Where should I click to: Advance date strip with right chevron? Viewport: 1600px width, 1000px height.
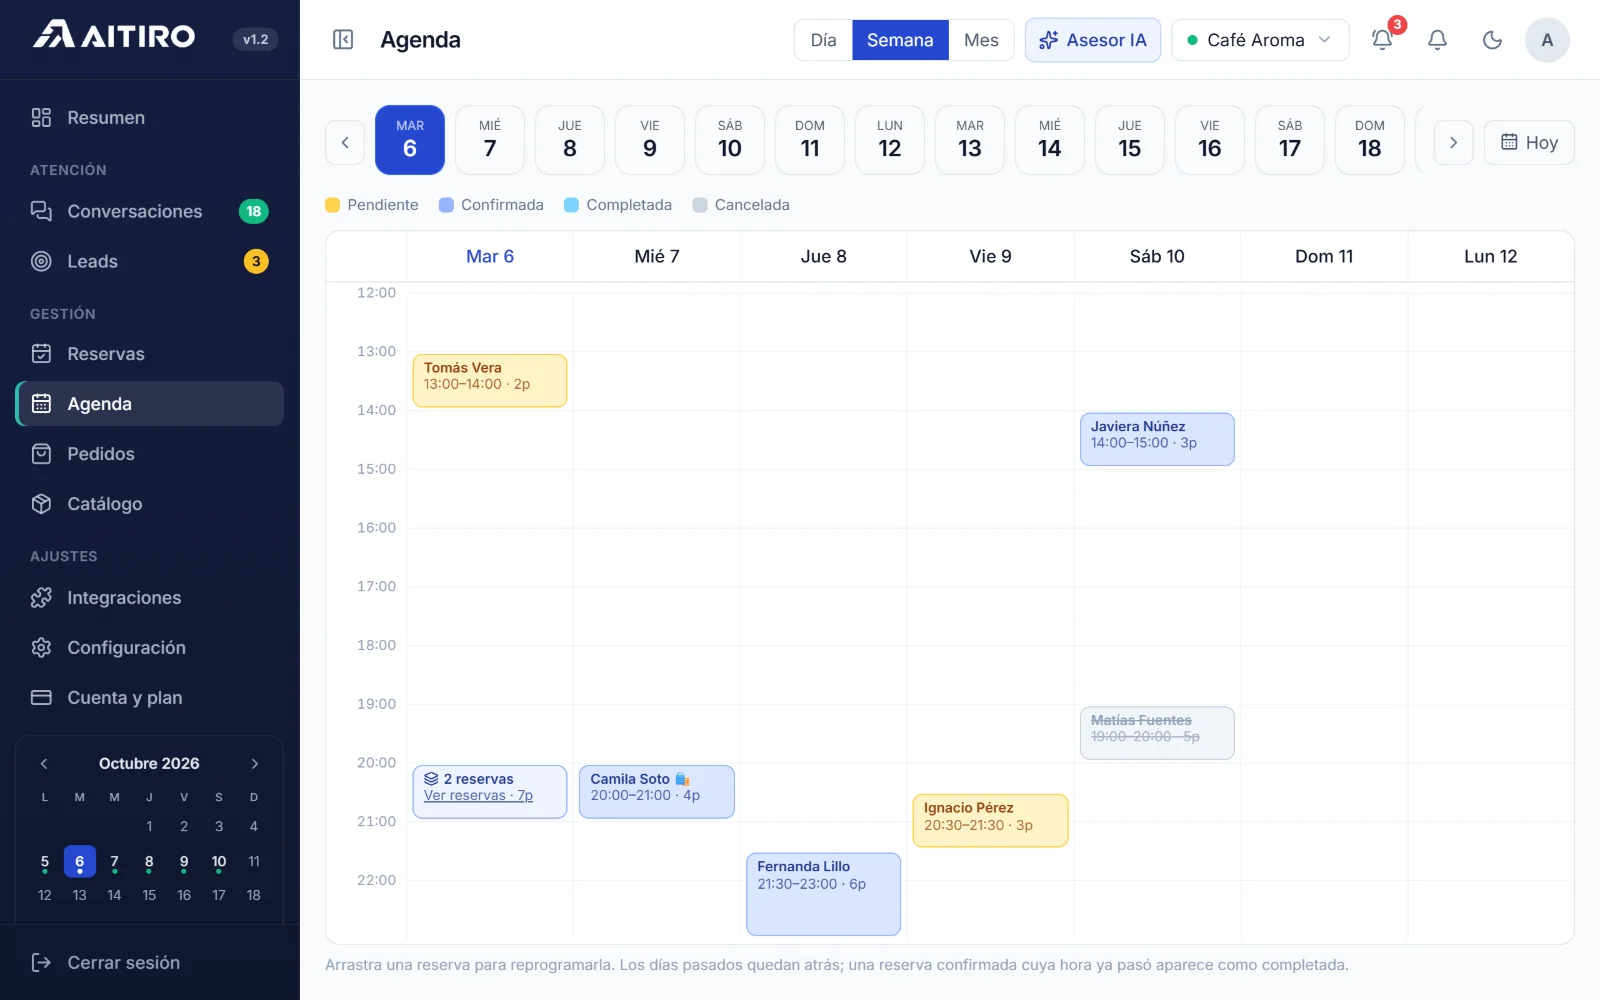(x=1453, y=143)
